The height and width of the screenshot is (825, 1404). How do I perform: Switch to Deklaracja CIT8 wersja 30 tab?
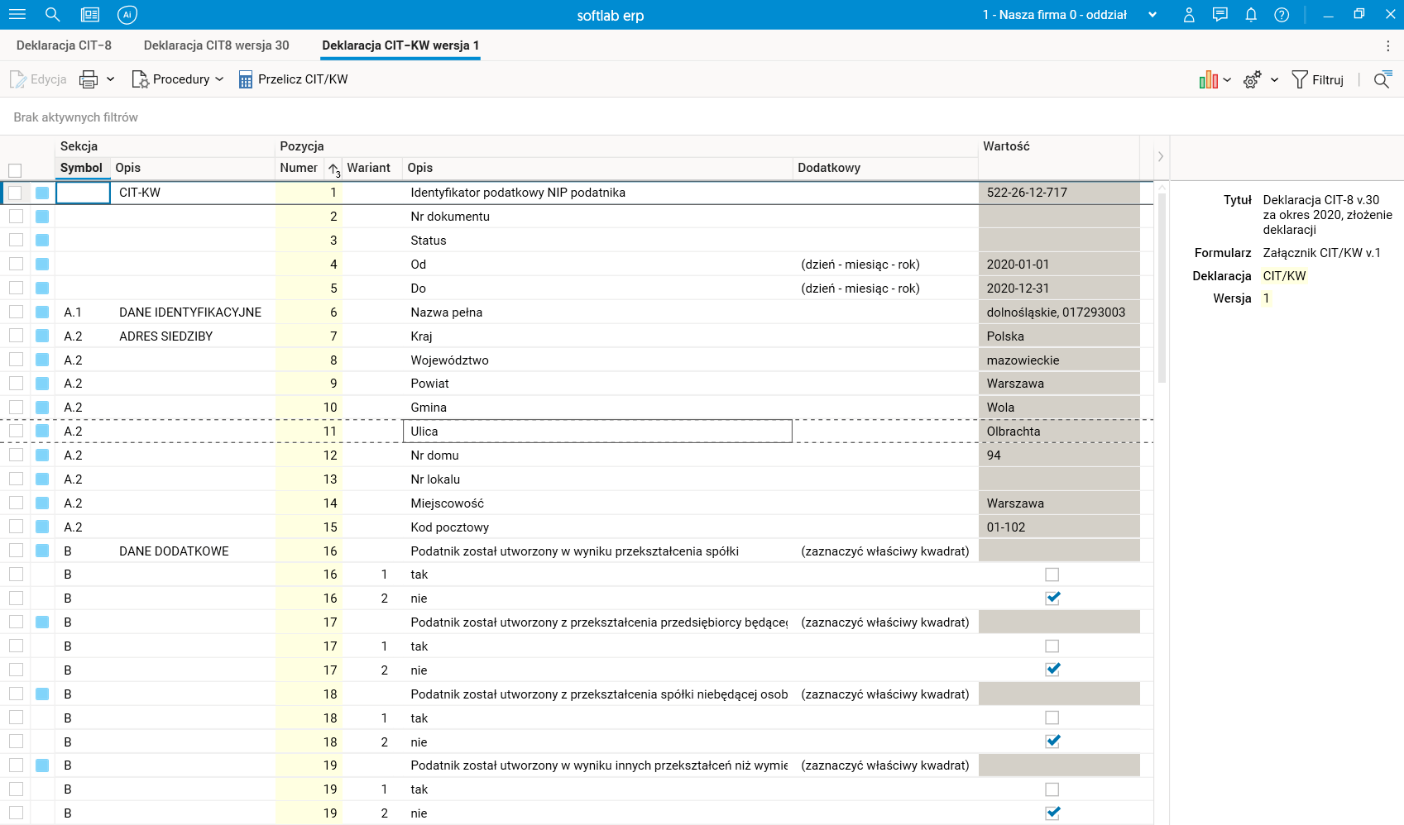216,46
